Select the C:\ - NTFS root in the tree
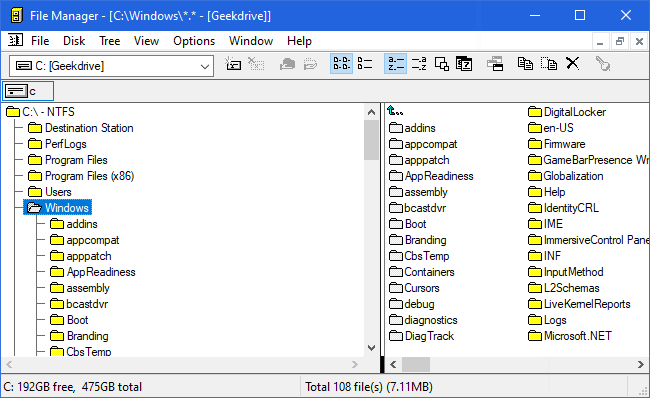This screenshot has width=650, height=398. (41, 112)
